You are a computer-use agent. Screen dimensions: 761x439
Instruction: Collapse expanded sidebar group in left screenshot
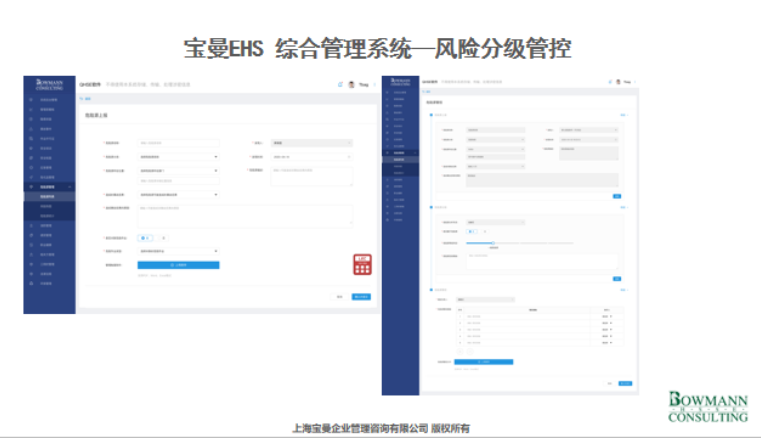70,187
